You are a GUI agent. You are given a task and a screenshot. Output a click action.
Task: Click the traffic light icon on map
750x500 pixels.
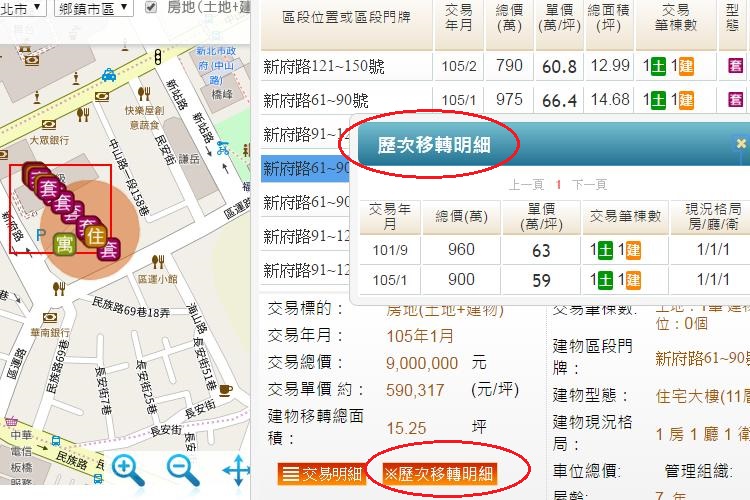[x=158, y=56]
